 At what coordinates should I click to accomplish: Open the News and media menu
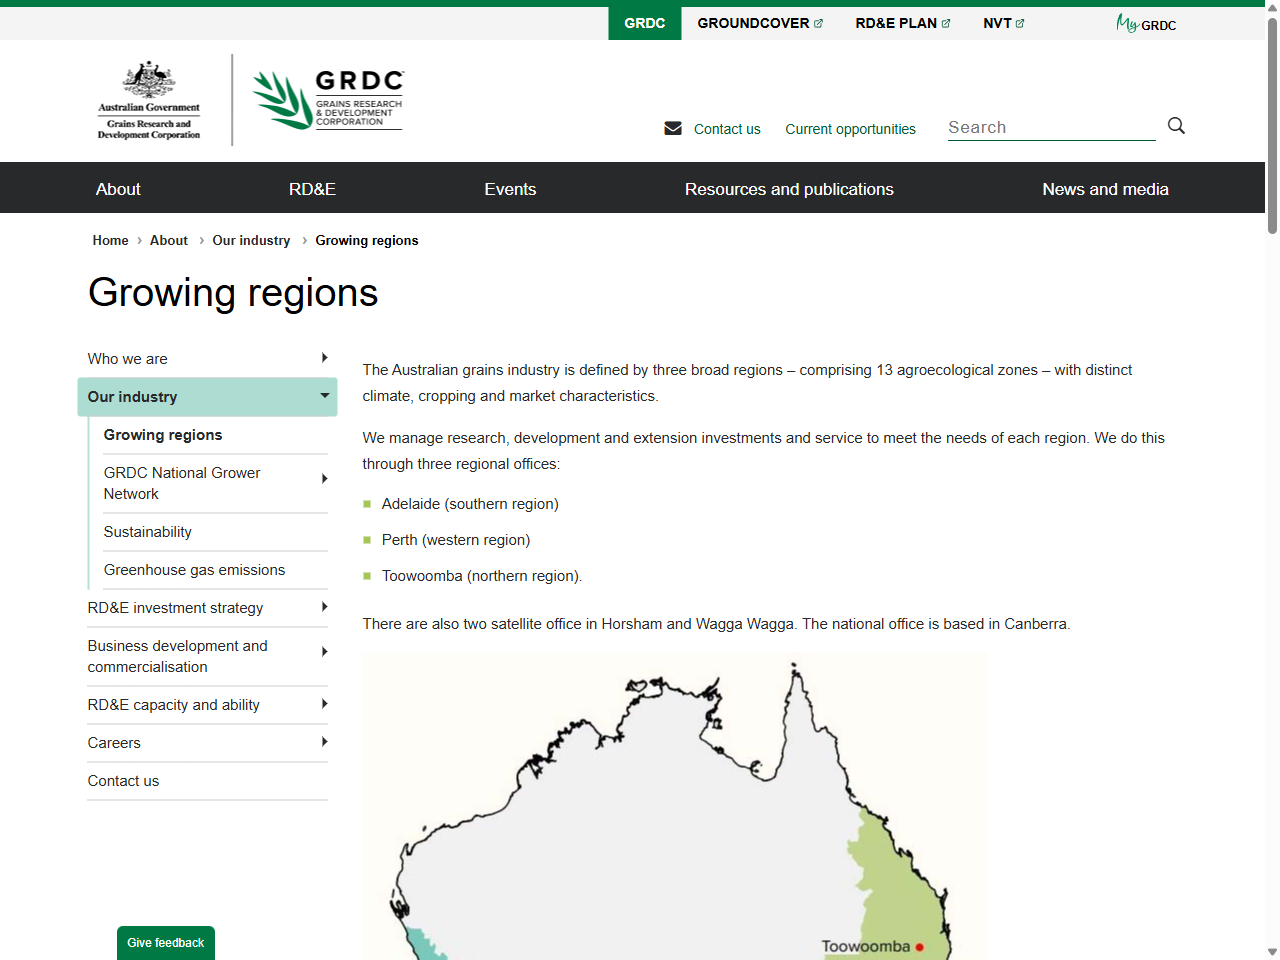(x=1105, y=189)
